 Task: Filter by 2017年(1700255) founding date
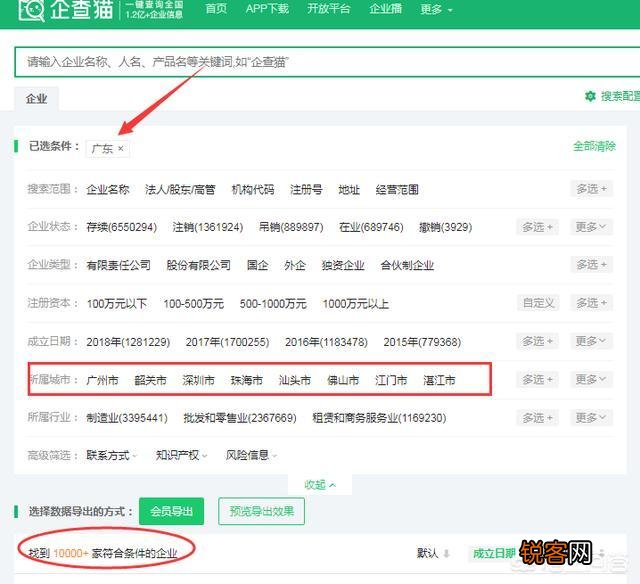pyautogui.click(x=227, y=342)
